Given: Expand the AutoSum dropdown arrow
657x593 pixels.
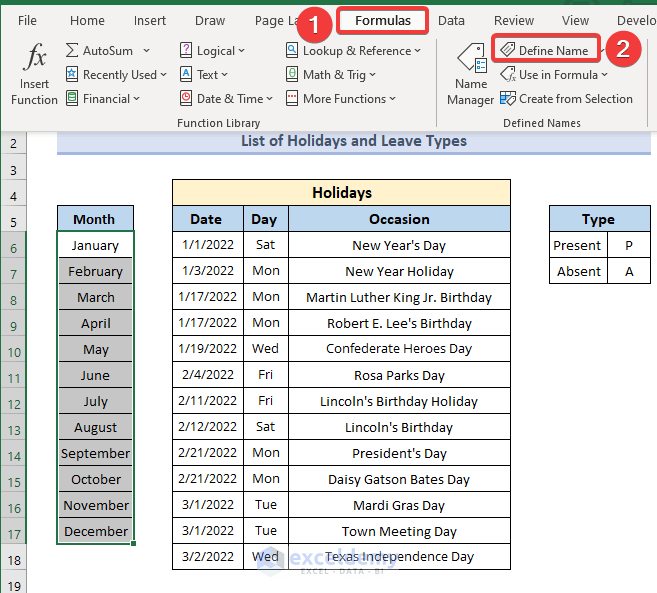Looking at the screenshot, I should tap(146, 51).
